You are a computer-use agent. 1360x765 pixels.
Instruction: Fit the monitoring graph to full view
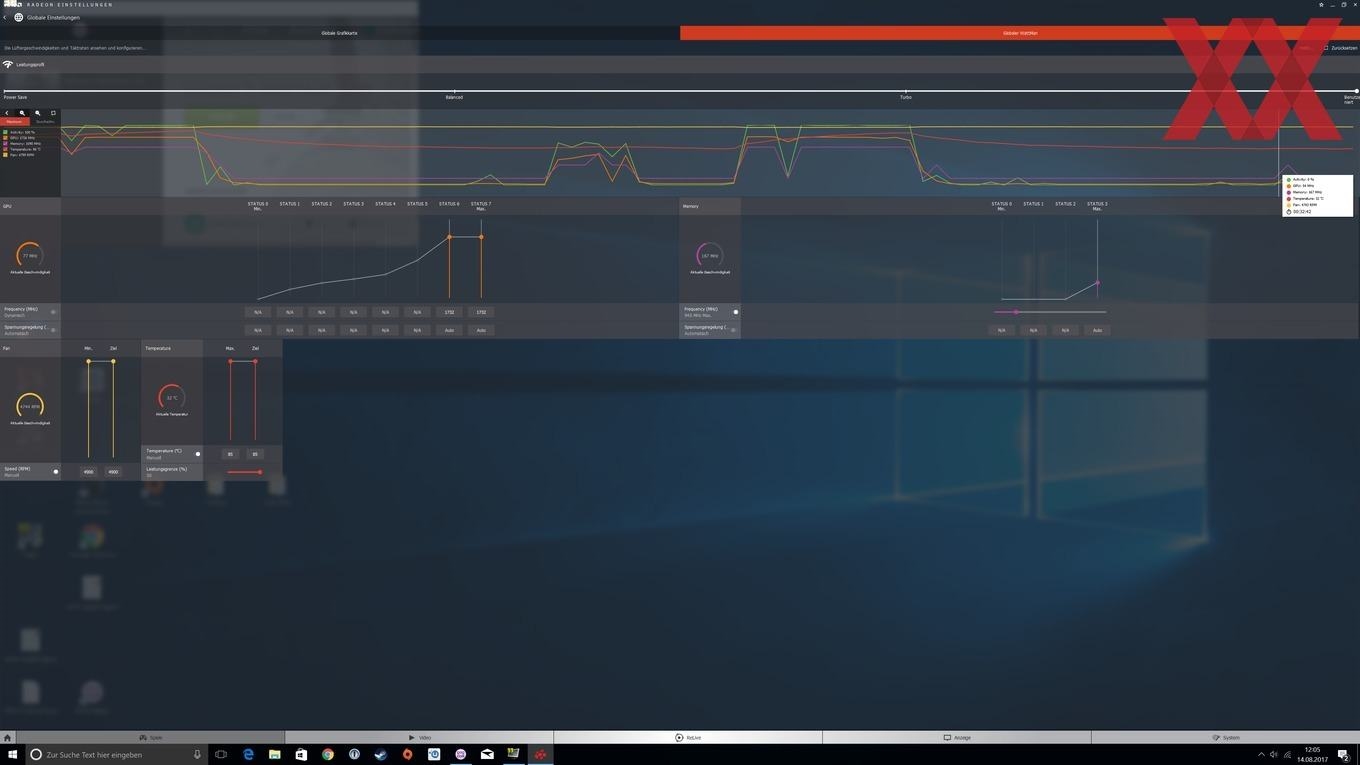coord(53,113)
